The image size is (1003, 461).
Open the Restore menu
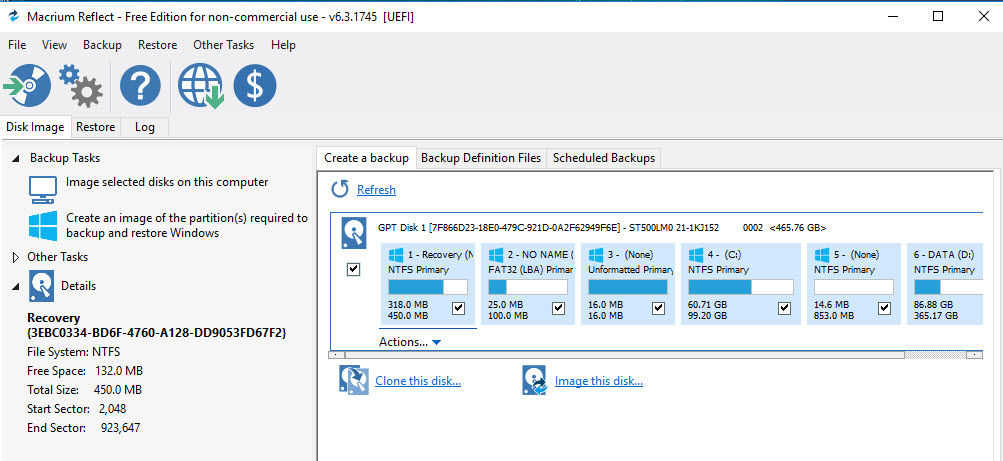click(157, 45)
